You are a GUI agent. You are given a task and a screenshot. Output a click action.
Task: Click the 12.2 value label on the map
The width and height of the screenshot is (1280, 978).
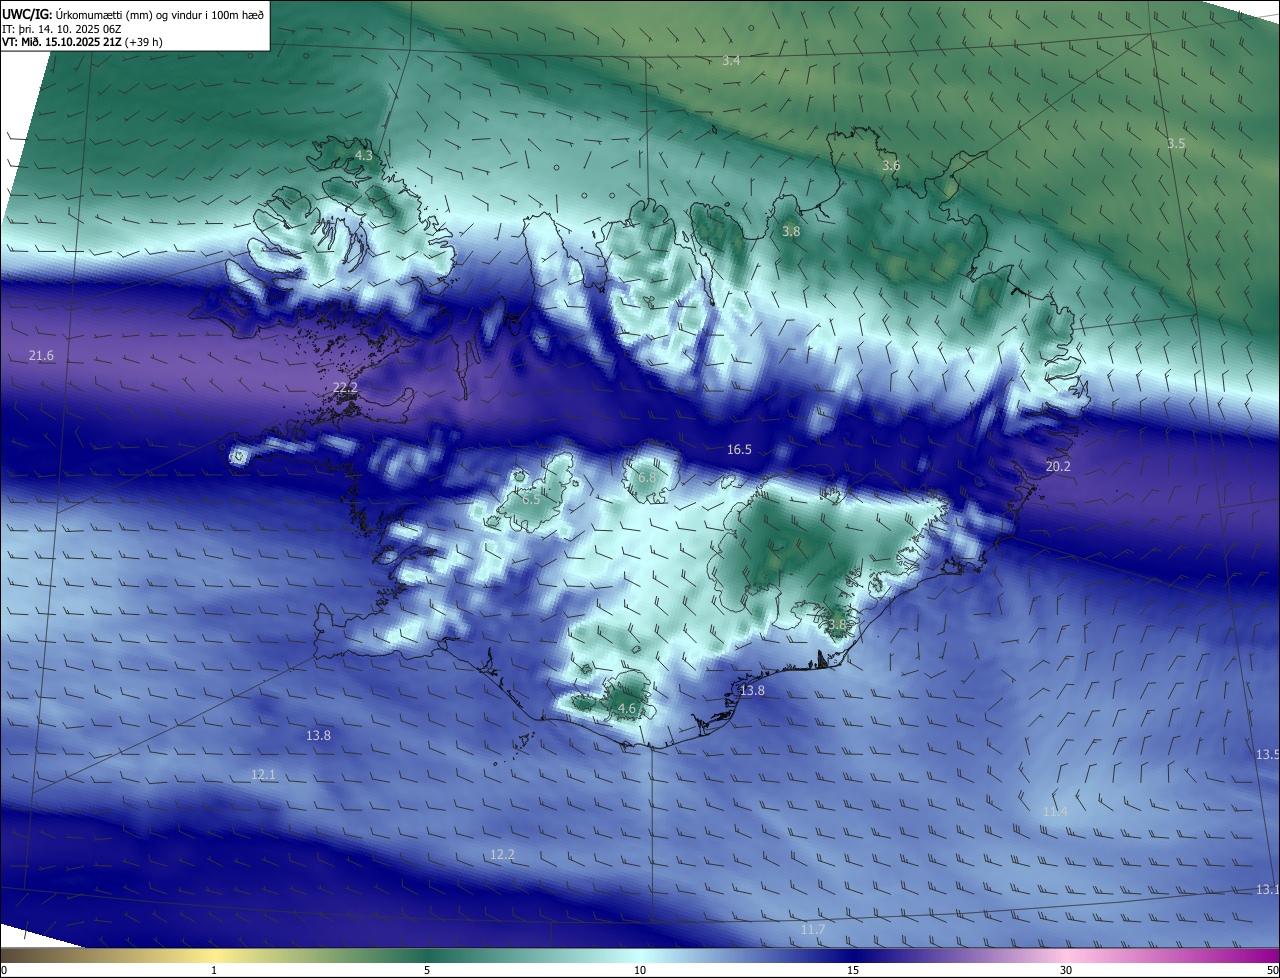coord(502,854)
